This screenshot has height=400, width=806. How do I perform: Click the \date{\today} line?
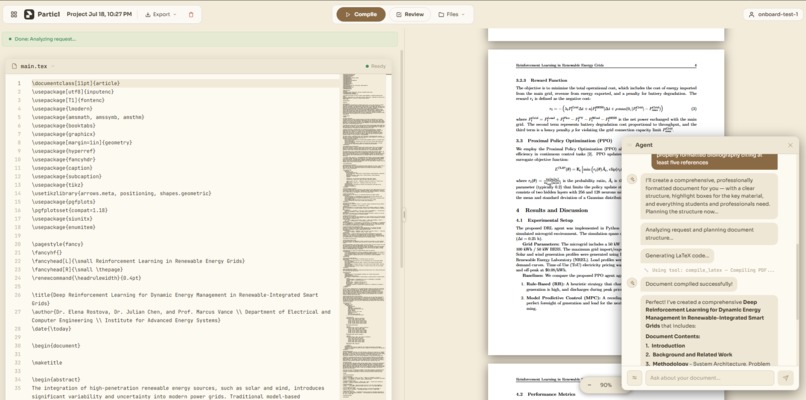[52, 329]
